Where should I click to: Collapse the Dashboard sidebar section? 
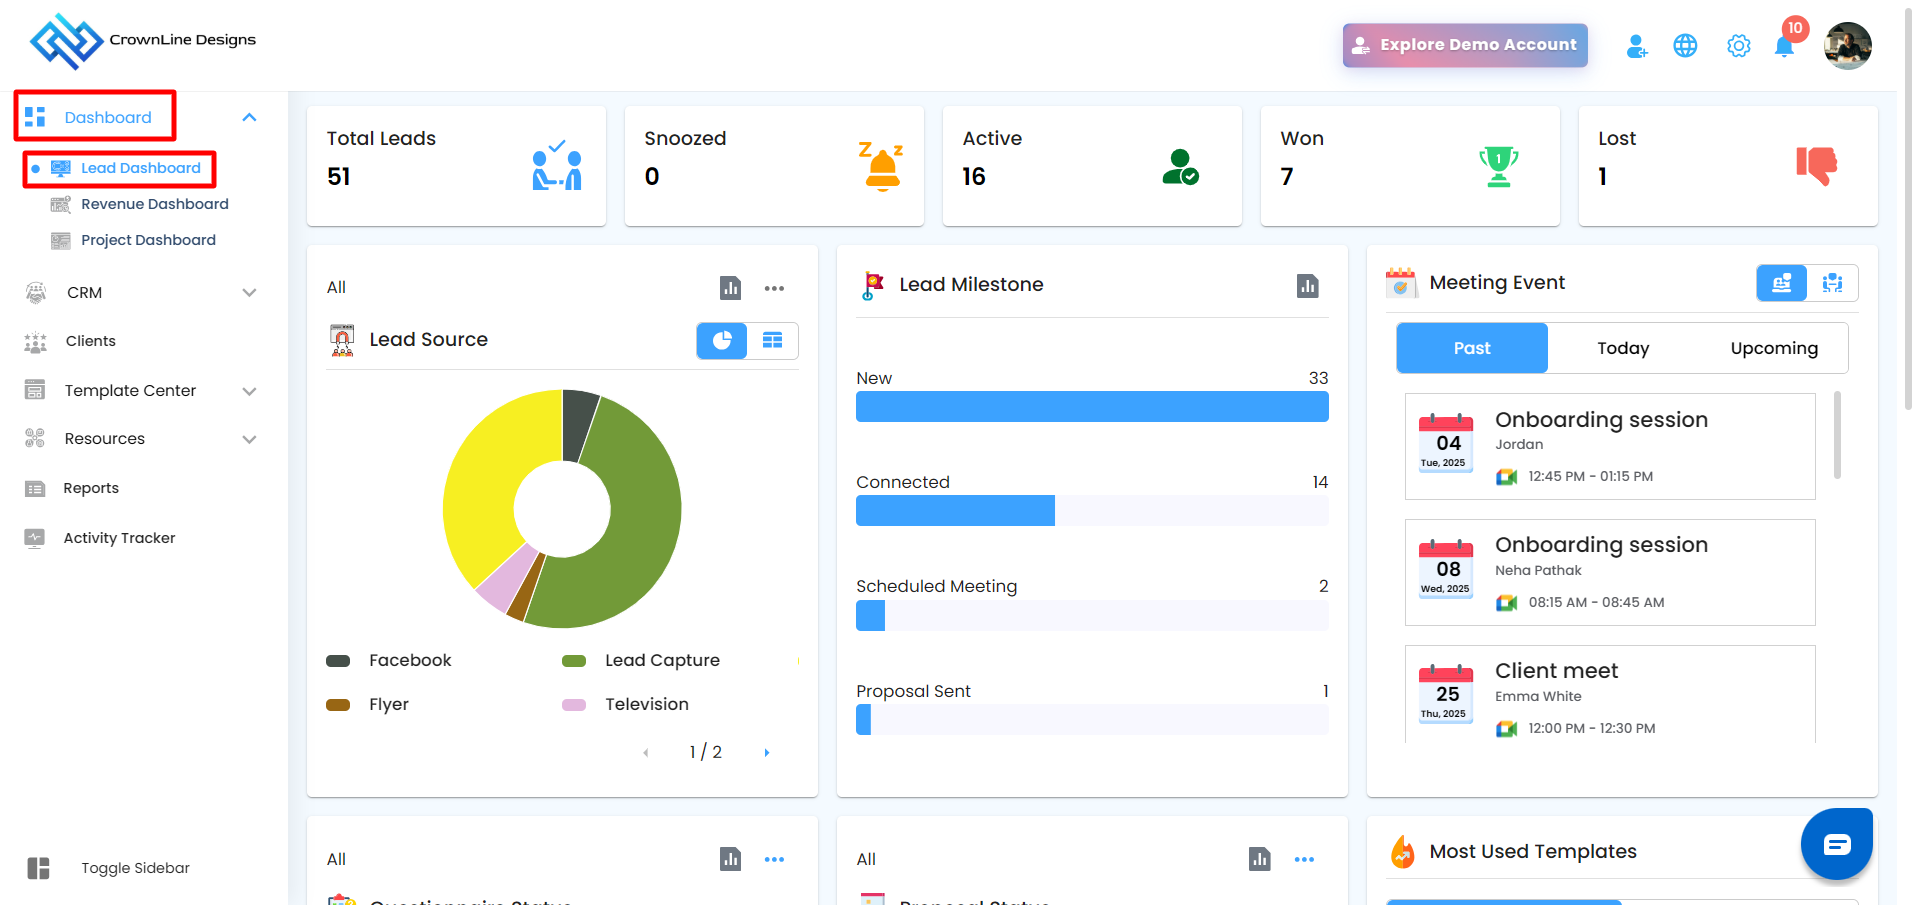249,118
